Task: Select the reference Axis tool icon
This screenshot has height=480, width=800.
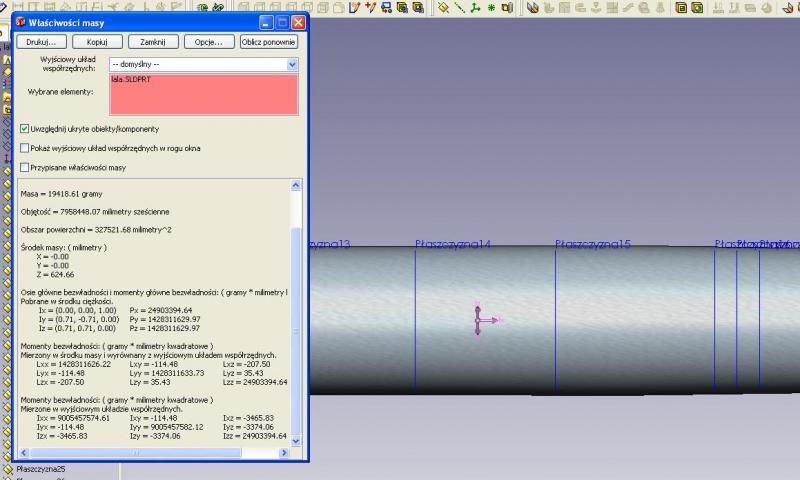Action: tap(459, 7)
